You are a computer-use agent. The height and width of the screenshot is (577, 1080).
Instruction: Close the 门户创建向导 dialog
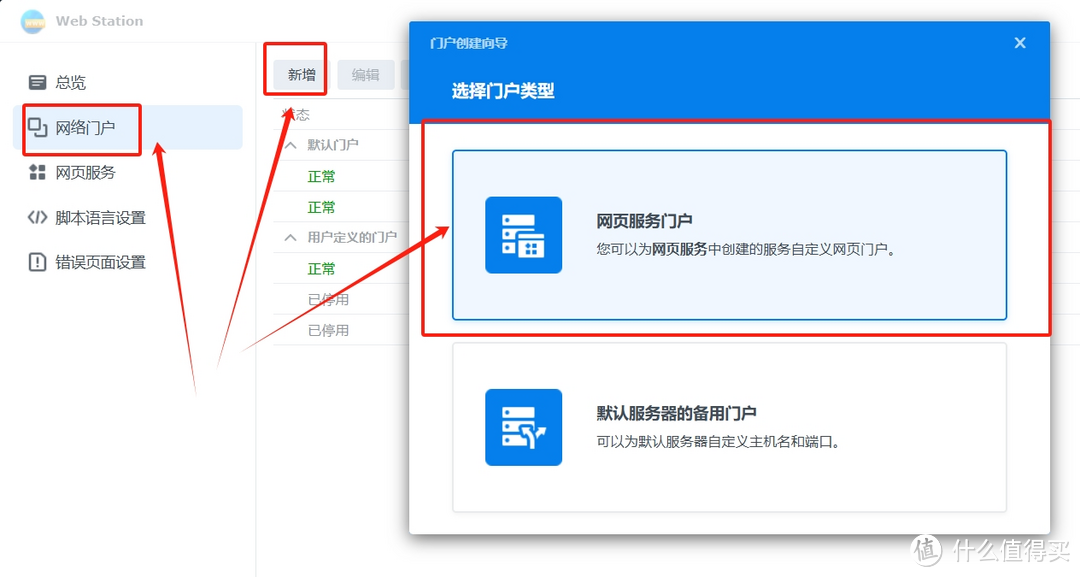(x=1019, y=42)
